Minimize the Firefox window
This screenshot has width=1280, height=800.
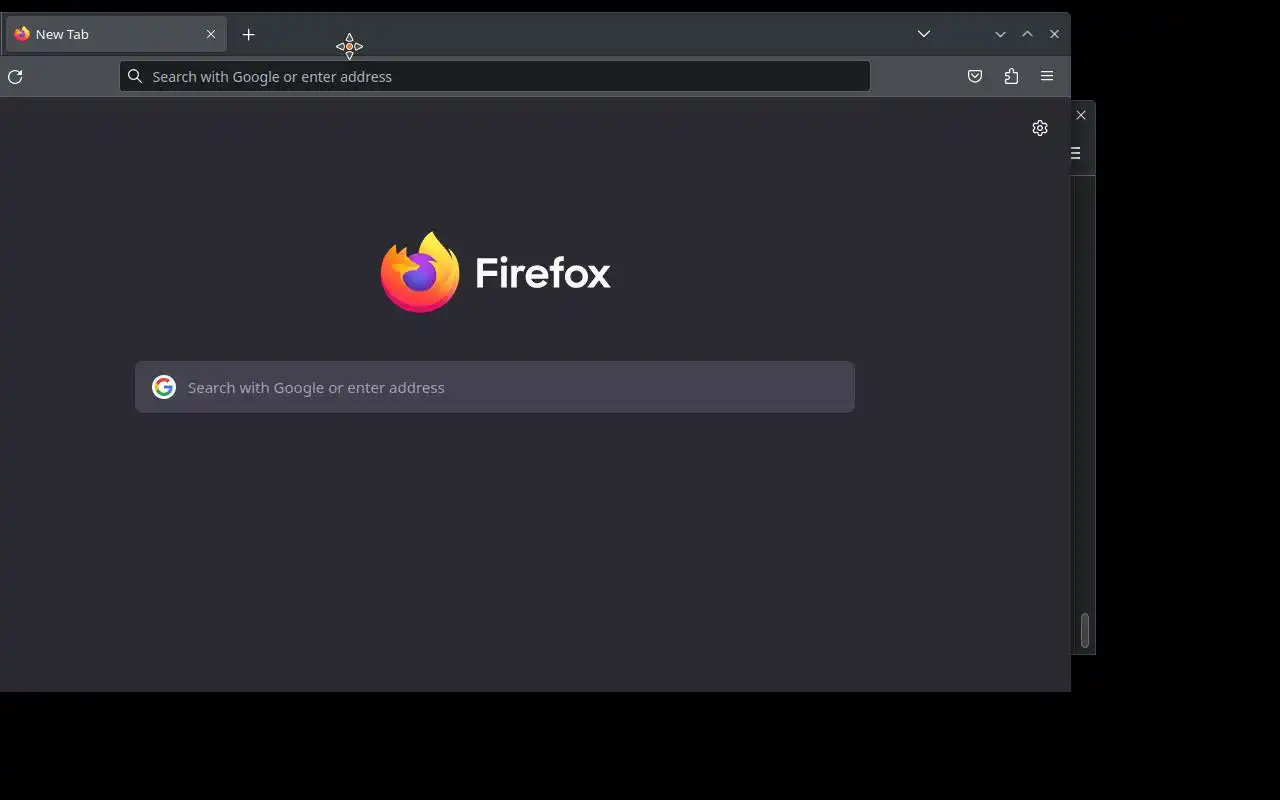[x=1000, y=34]
